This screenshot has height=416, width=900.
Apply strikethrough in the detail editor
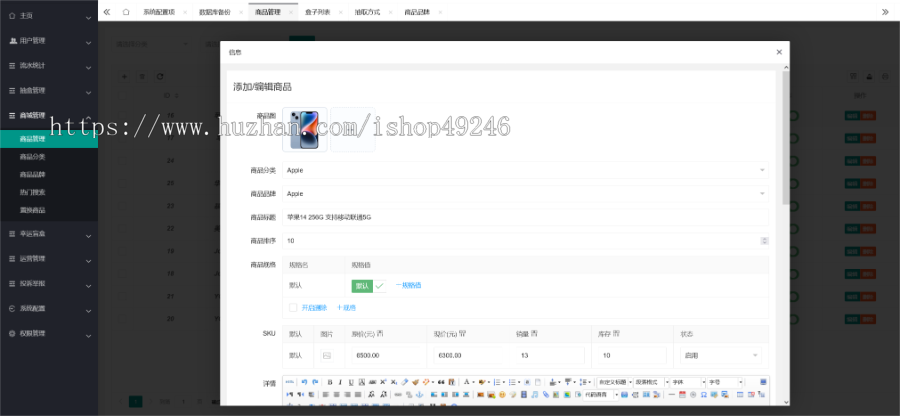pyautogui.click(x=373, y=382)
